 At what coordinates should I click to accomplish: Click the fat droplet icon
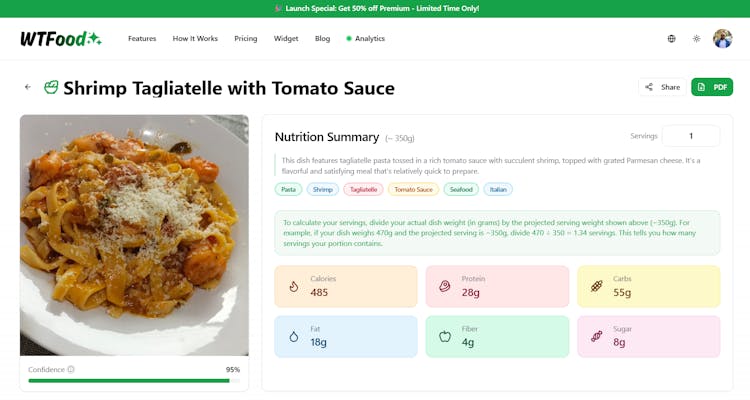(x=294, y=337)
